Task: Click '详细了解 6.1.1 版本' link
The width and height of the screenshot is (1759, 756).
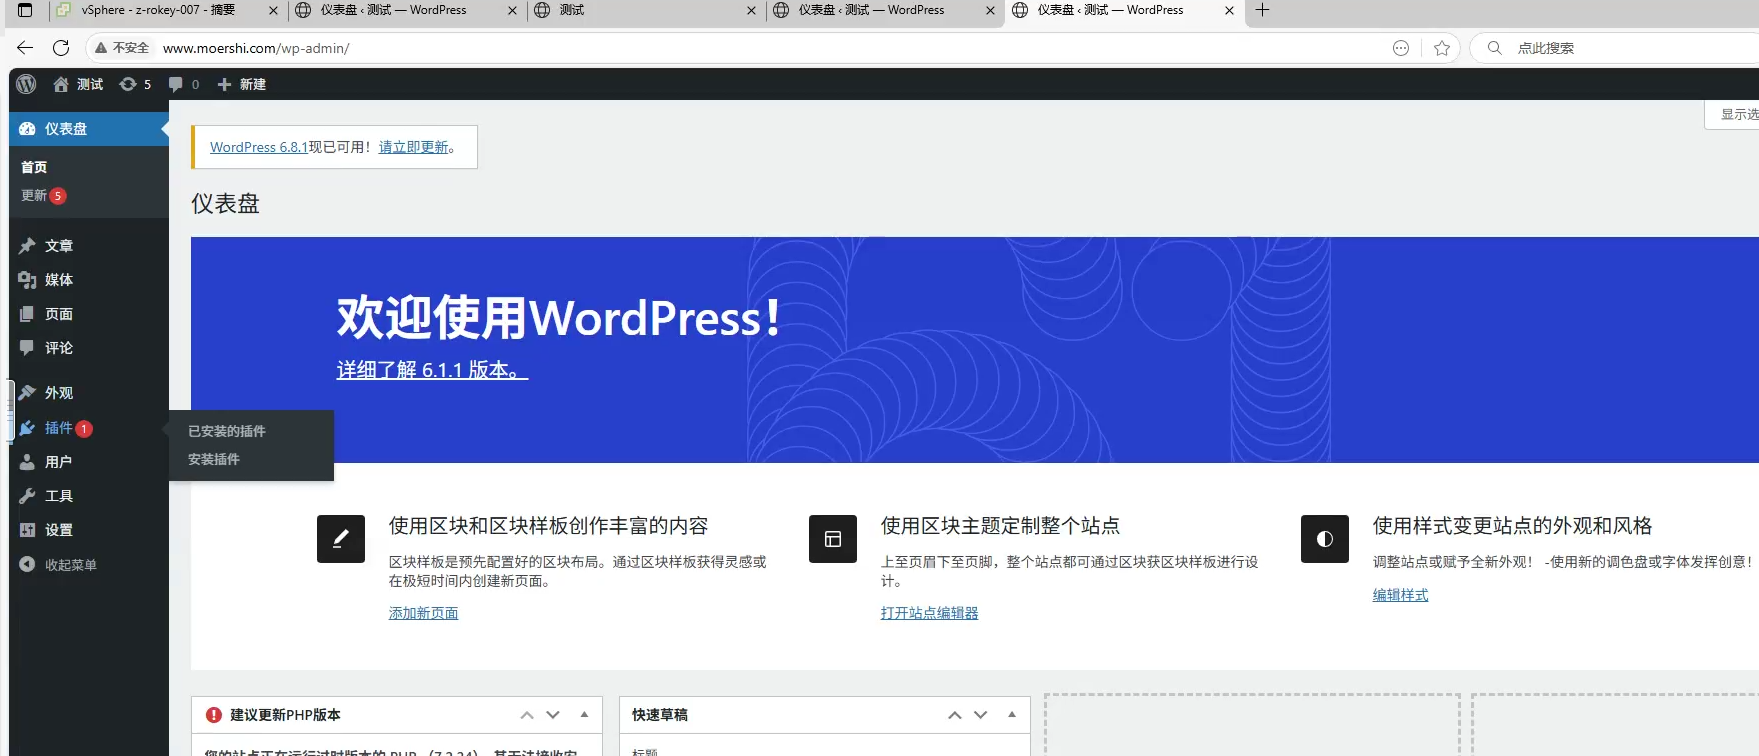Action: click(432, 370)
